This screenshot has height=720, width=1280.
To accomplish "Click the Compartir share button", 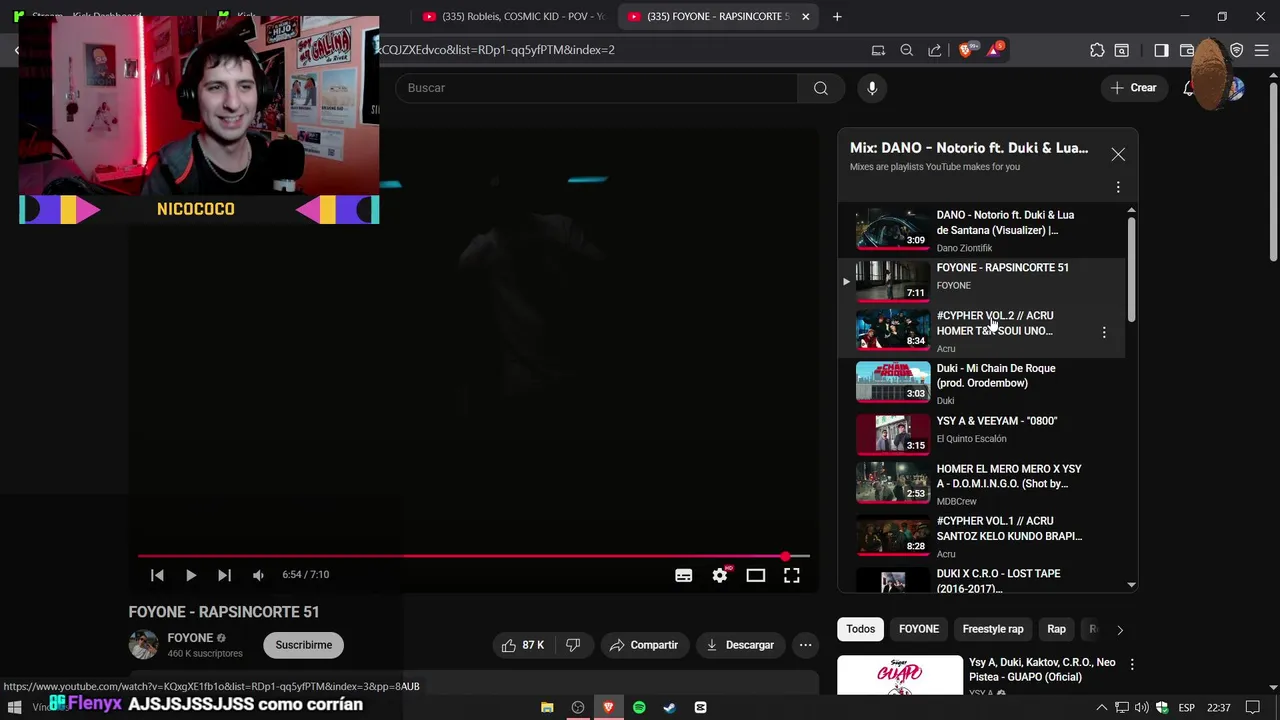I will 644,645.
